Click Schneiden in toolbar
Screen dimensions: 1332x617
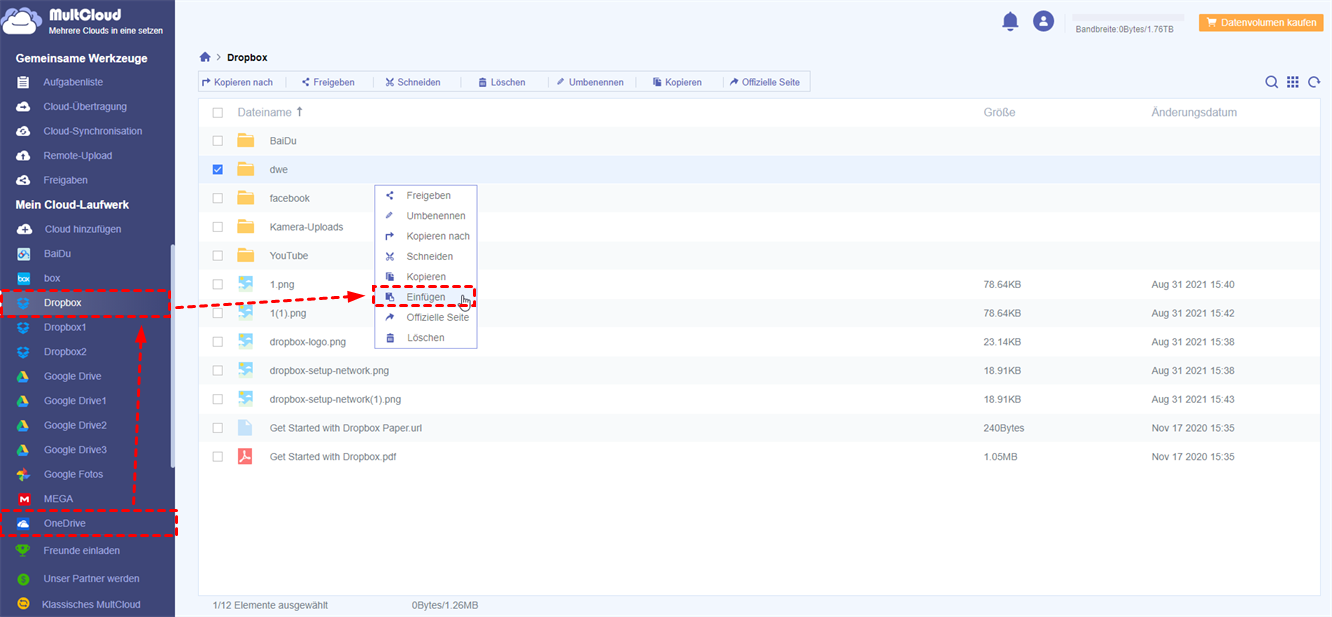tap(413, 82)
